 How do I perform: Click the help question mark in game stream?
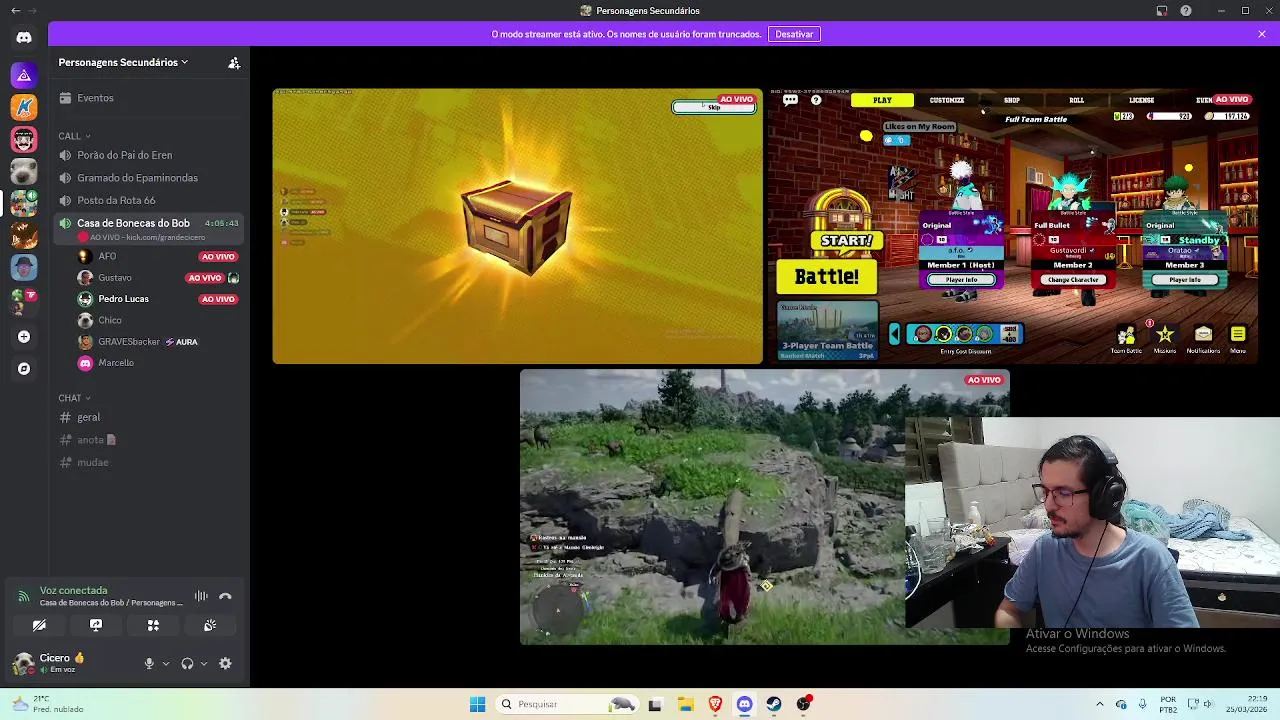pos(816,100)
